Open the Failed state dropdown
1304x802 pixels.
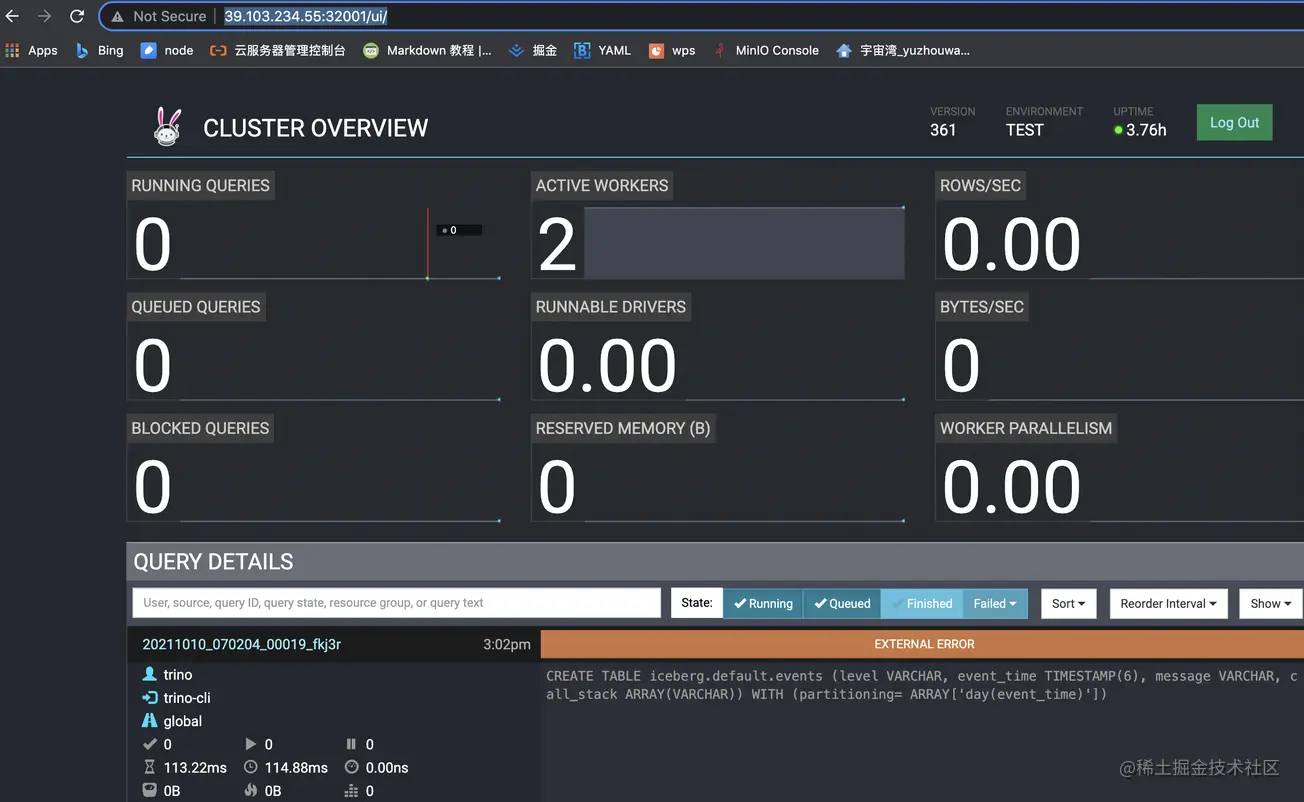[995, 603]
